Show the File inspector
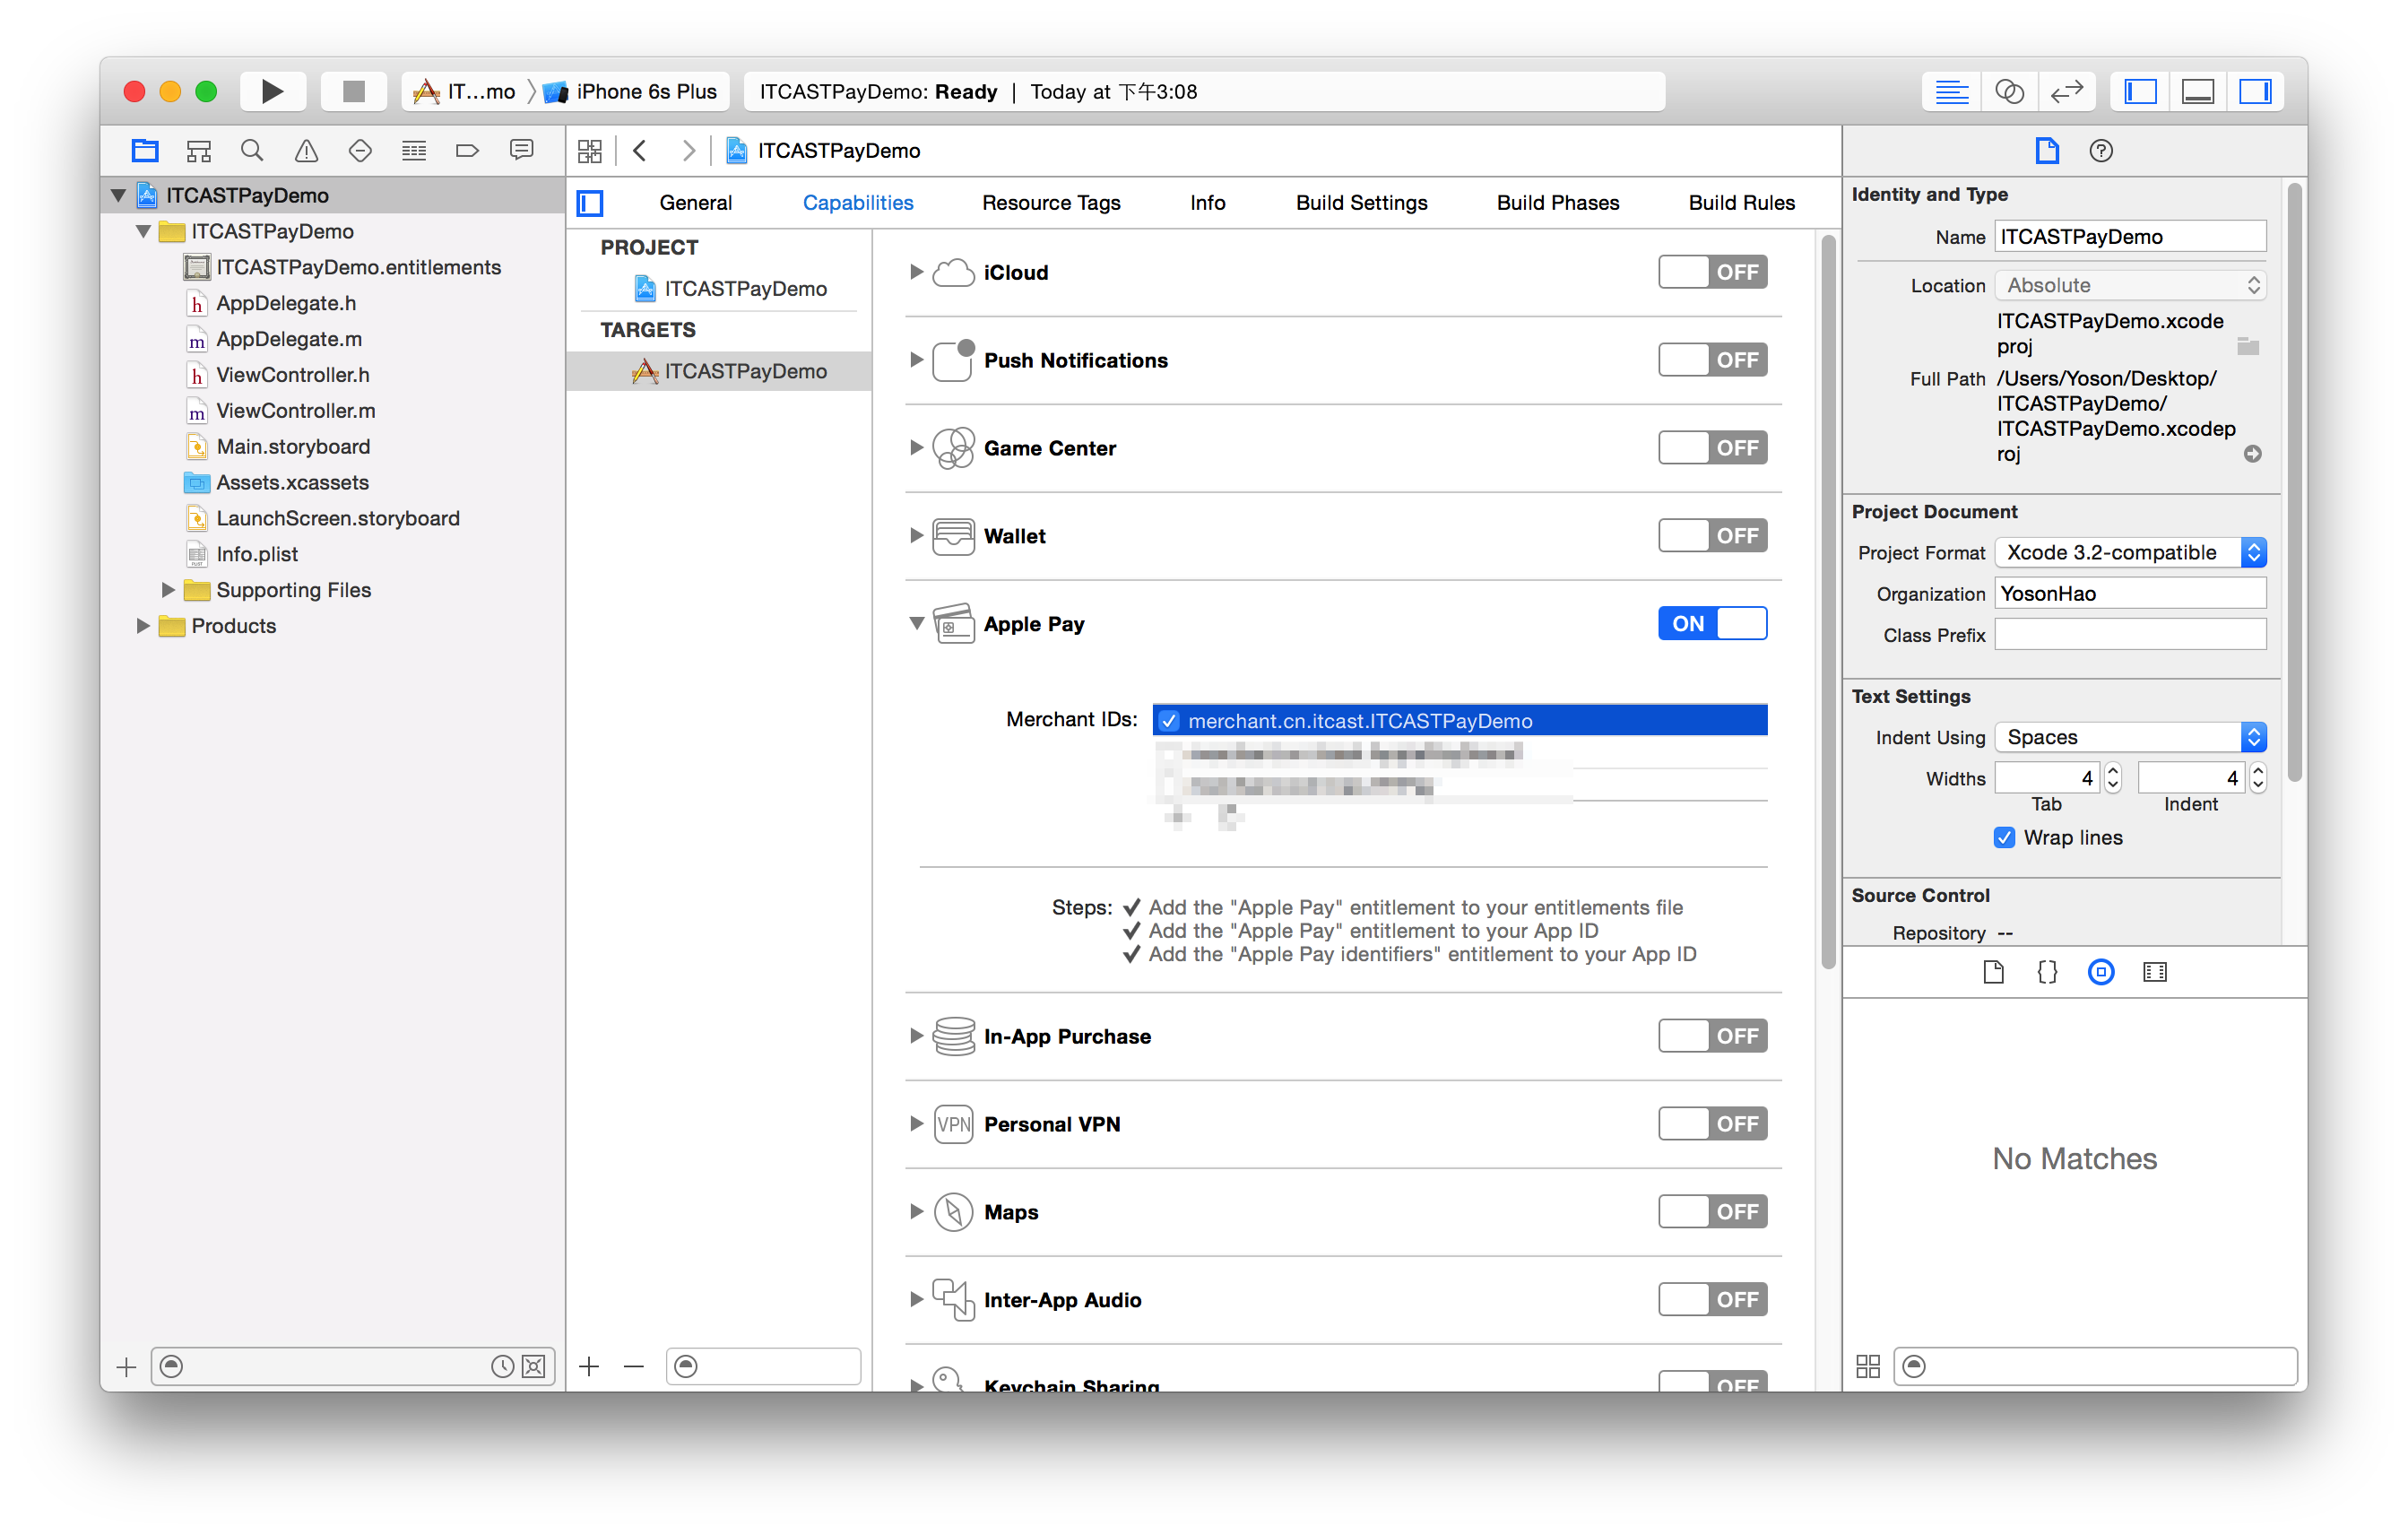The height and width of the screenshot is (1535, 2408). pos(2047,151)
